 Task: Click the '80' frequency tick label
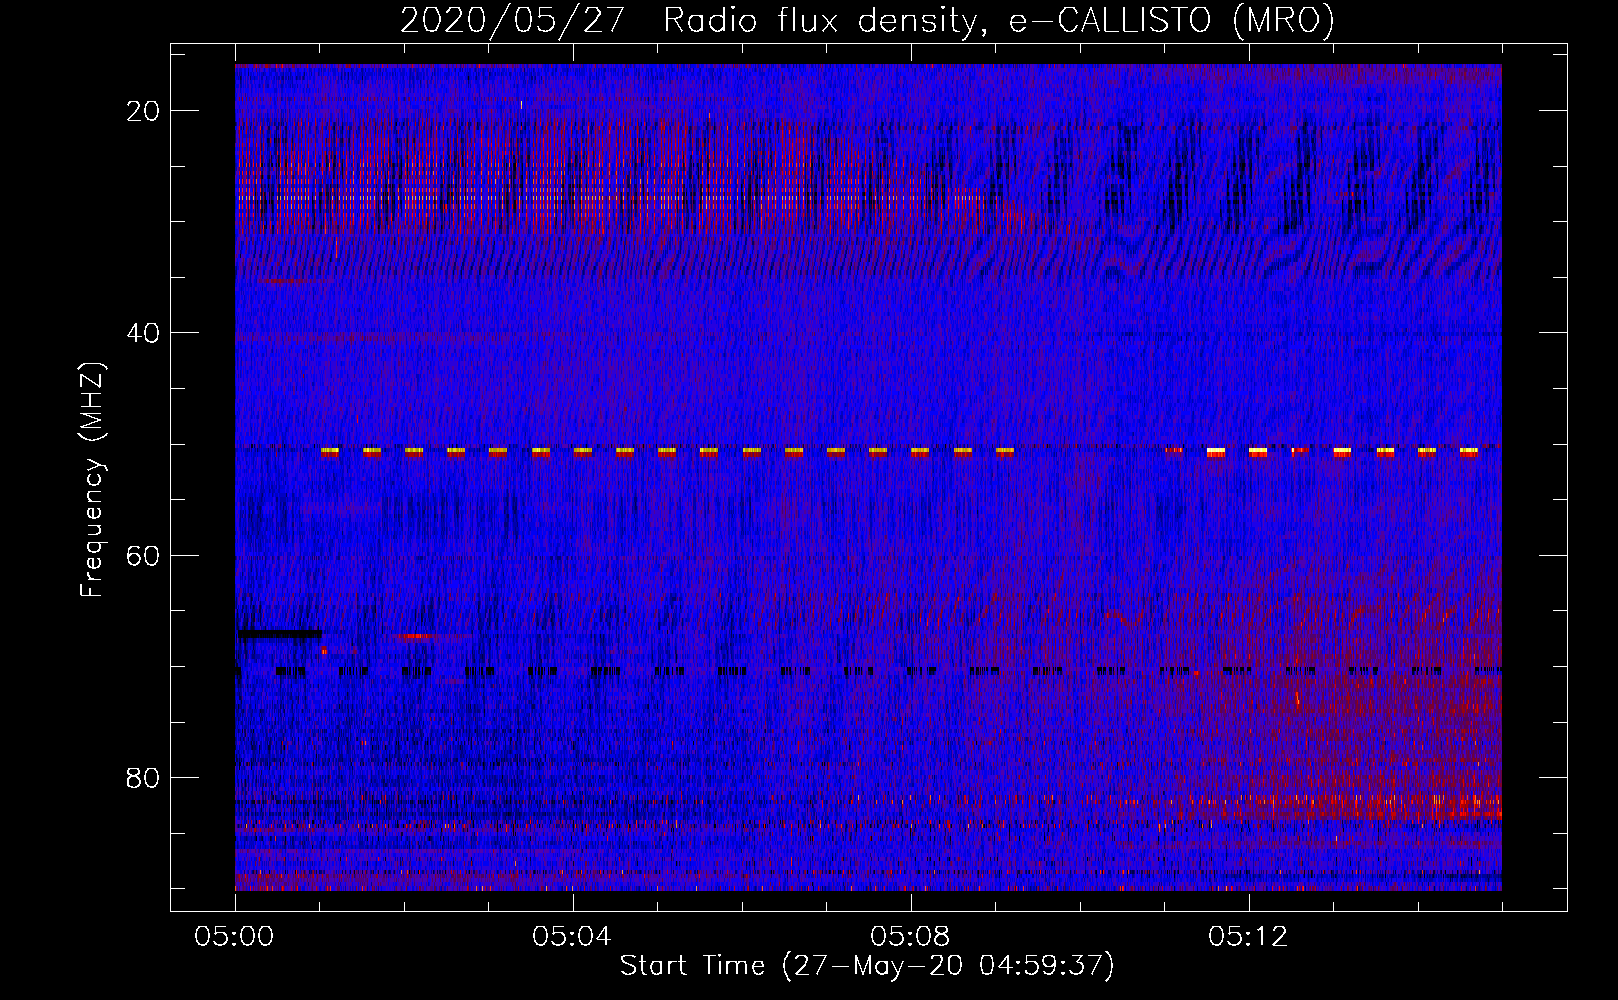click(x=144, y=778)
